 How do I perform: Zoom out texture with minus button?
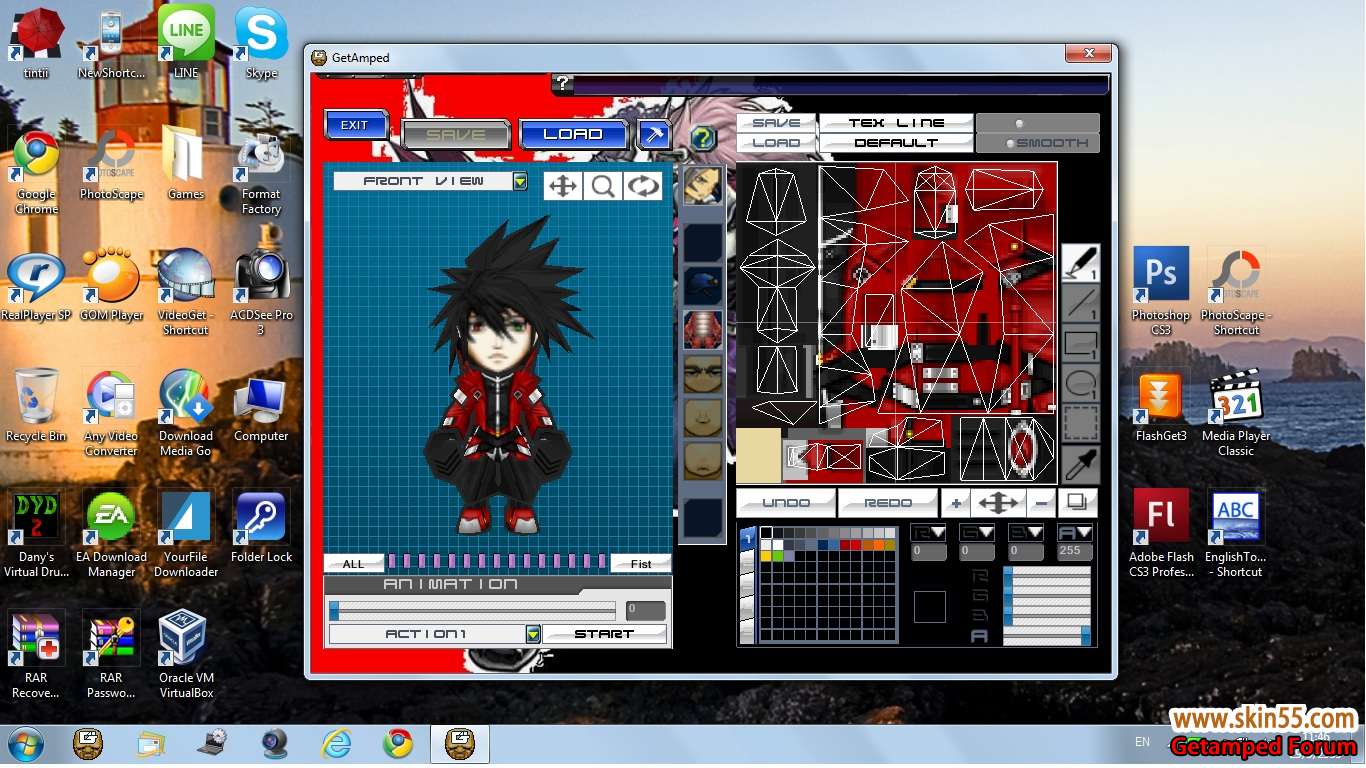point(1042,503)
